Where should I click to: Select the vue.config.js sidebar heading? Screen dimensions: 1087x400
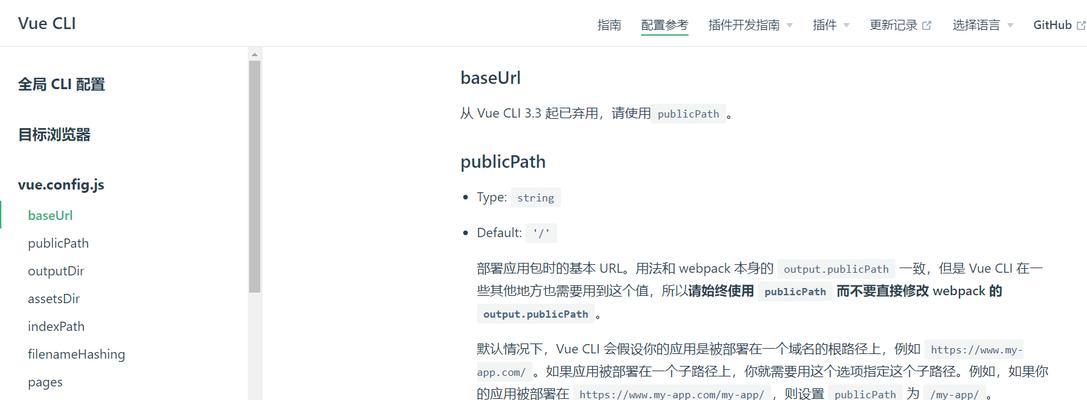tap(61, 185)
